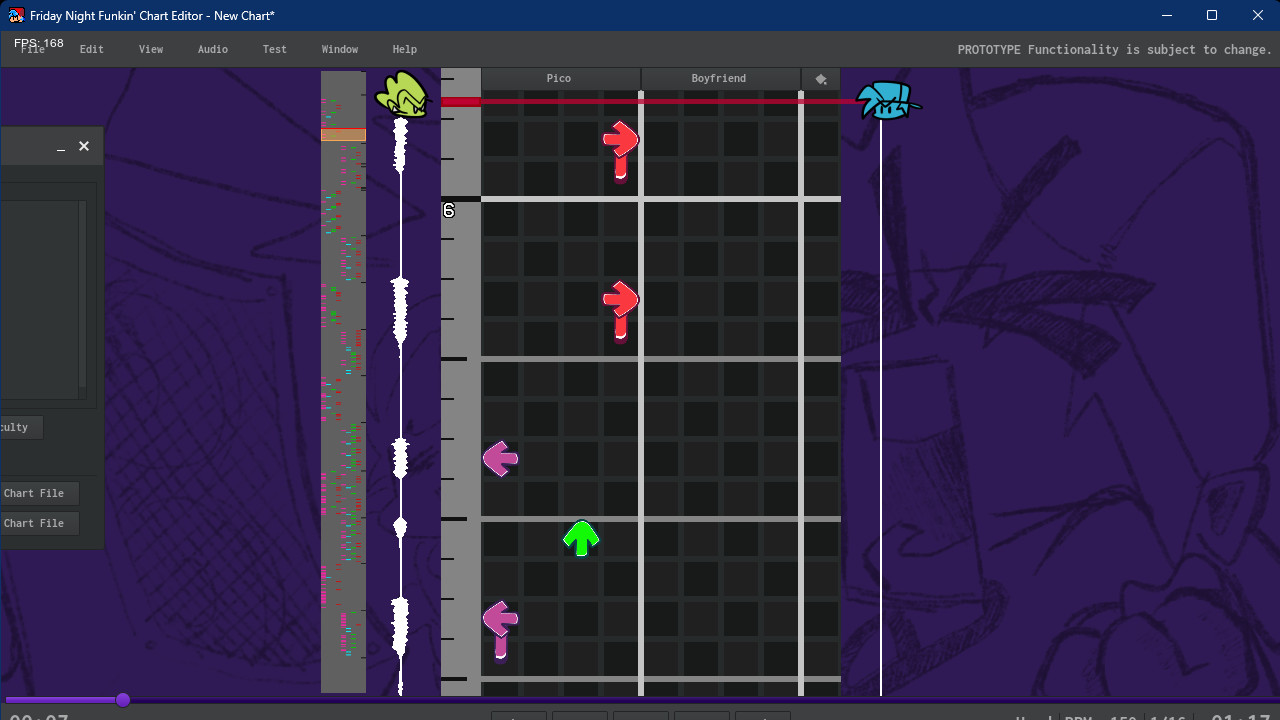The image size is (1280, 720).
Task: Select the green up arrow note
Action: coord(581,538)
